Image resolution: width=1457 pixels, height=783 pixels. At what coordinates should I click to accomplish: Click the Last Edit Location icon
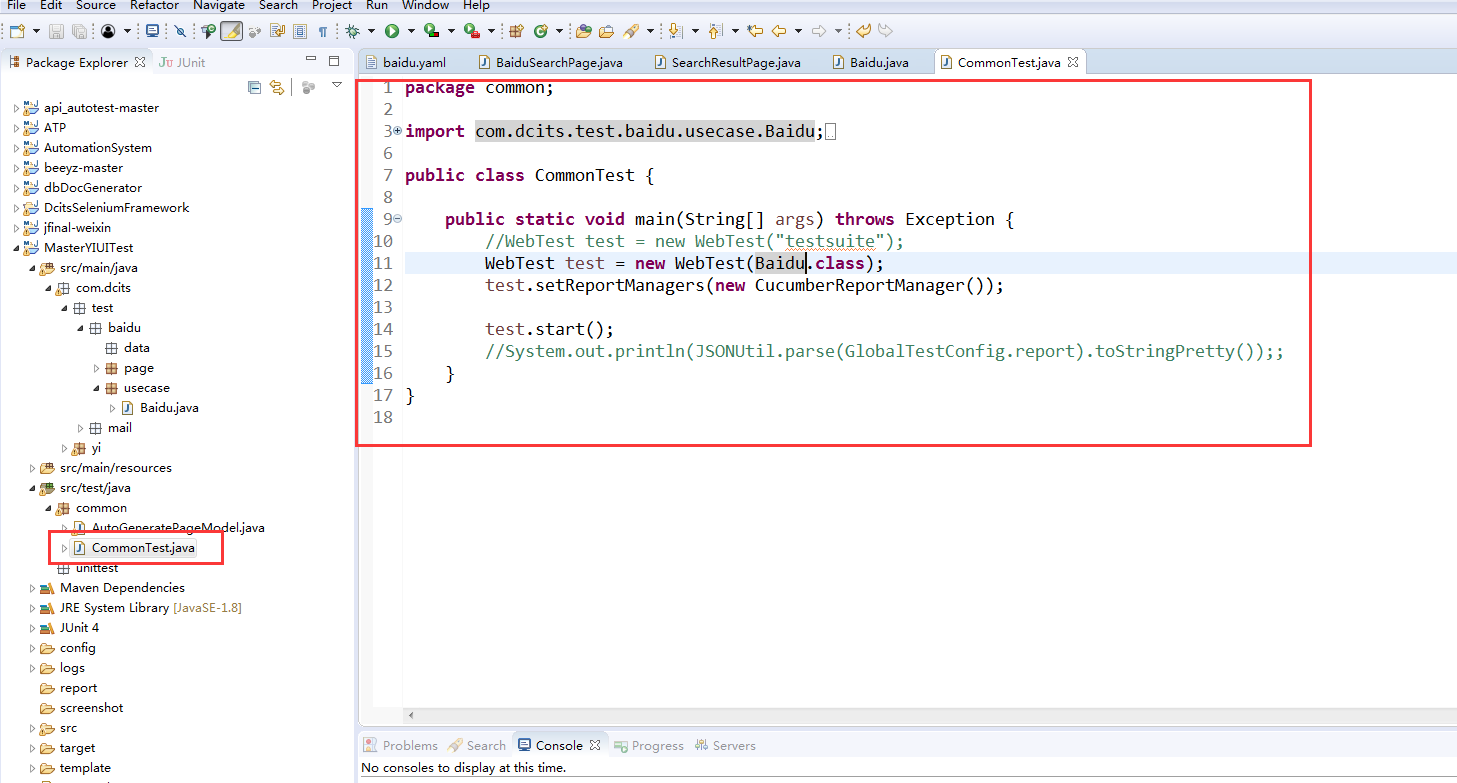point(755,32)
